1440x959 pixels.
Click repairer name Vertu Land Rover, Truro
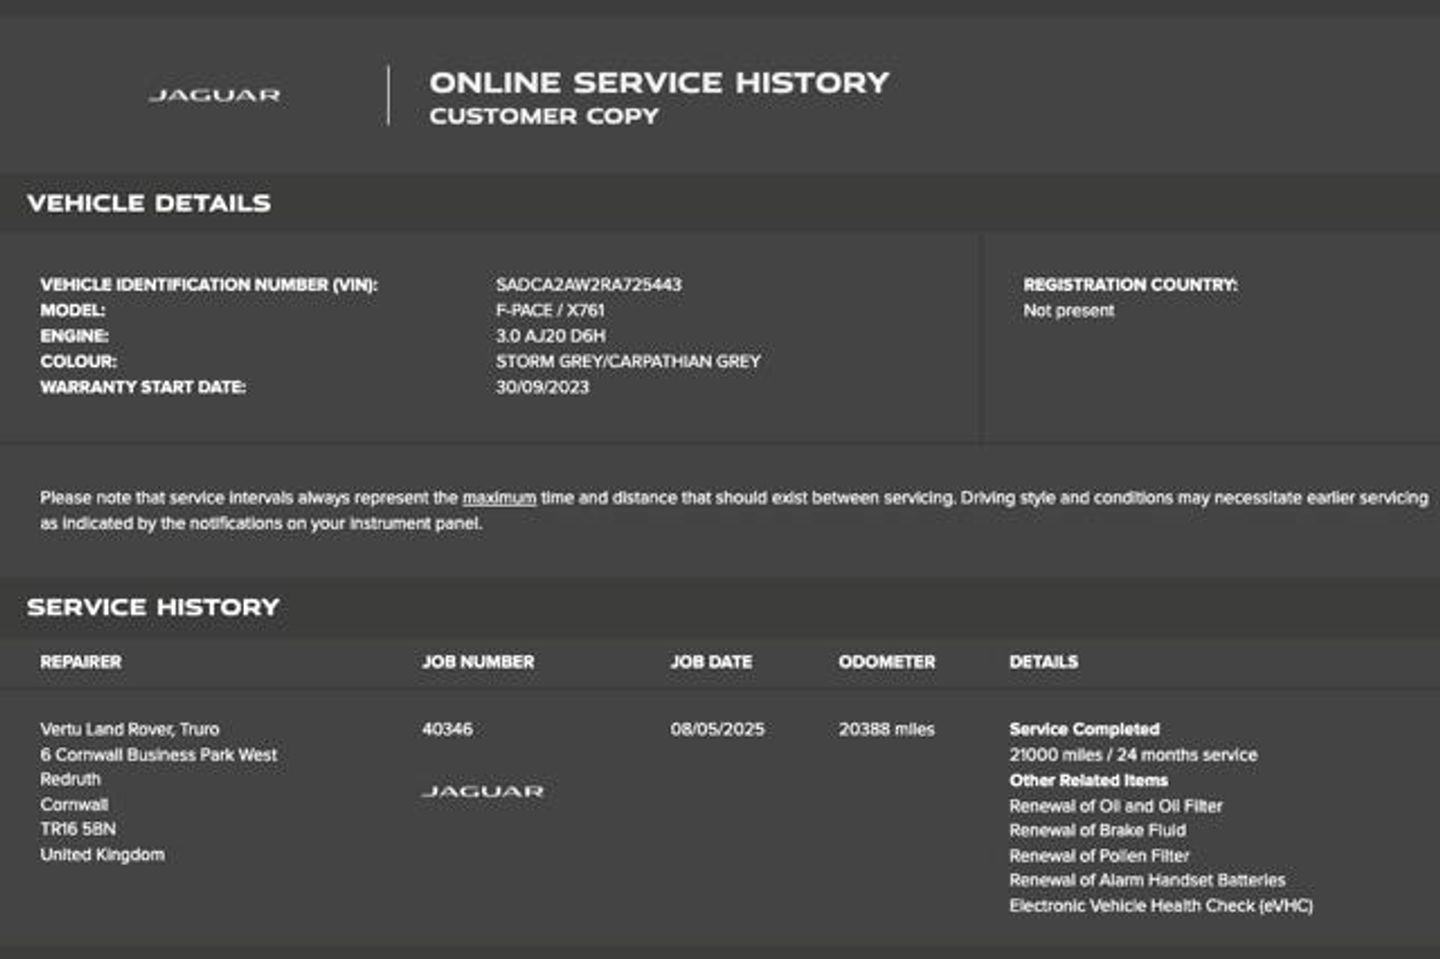(x=129, y=729)
